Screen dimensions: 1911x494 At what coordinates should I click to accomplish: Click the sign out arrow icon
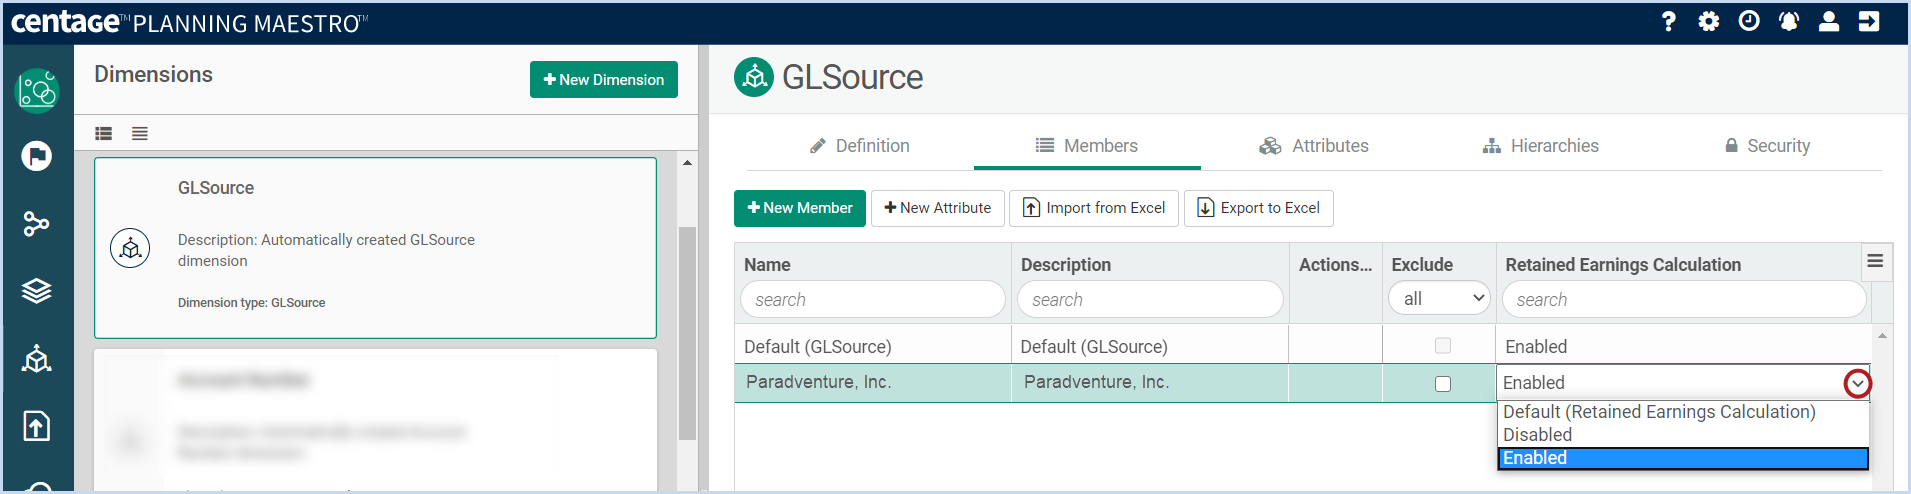click(1869, 21)
